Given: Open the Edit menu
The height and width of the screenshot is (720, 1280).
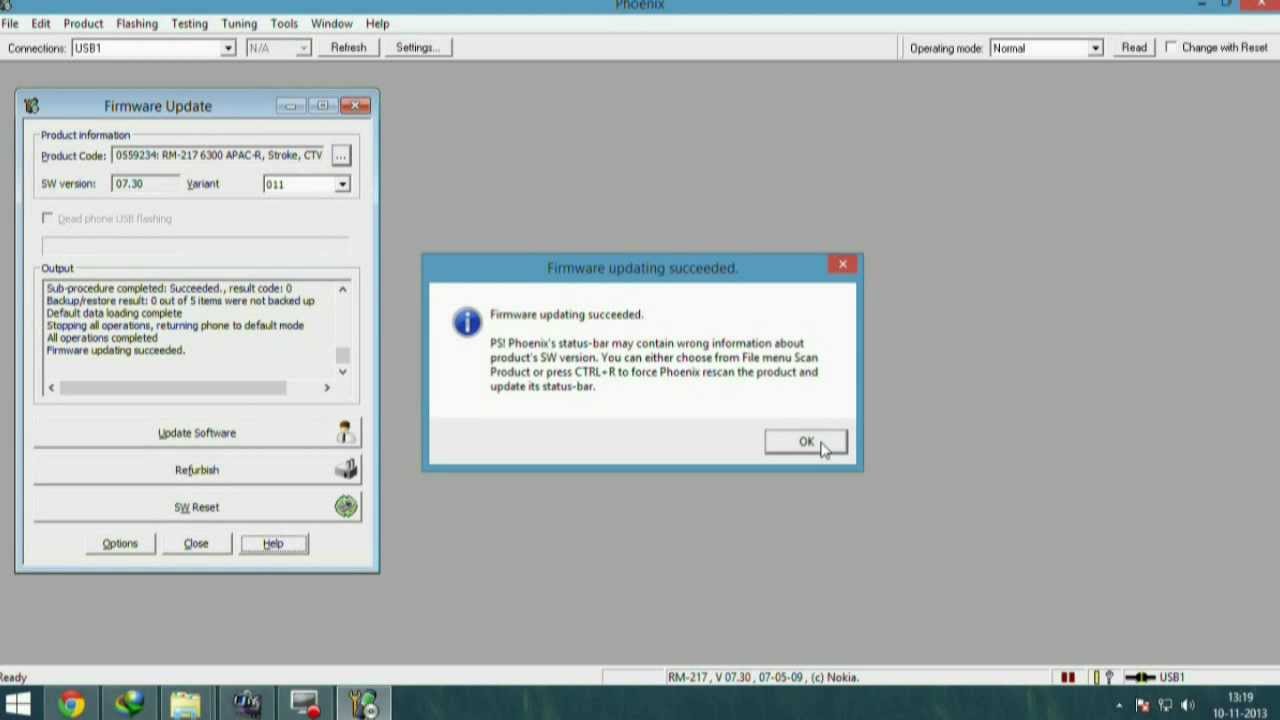Looking at the screenshot, I should (41, 23).
